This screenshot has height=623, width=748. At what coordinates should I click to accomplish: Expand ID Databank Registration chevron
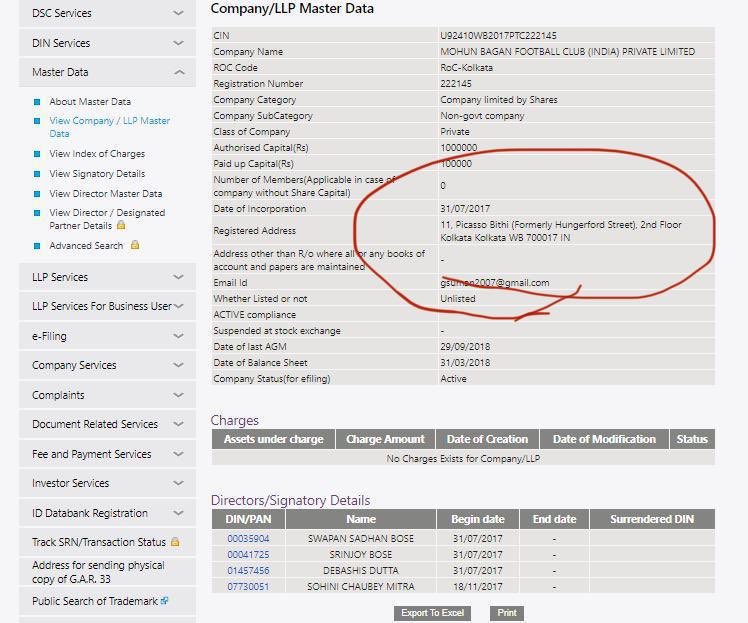click(x=178, y=513)
